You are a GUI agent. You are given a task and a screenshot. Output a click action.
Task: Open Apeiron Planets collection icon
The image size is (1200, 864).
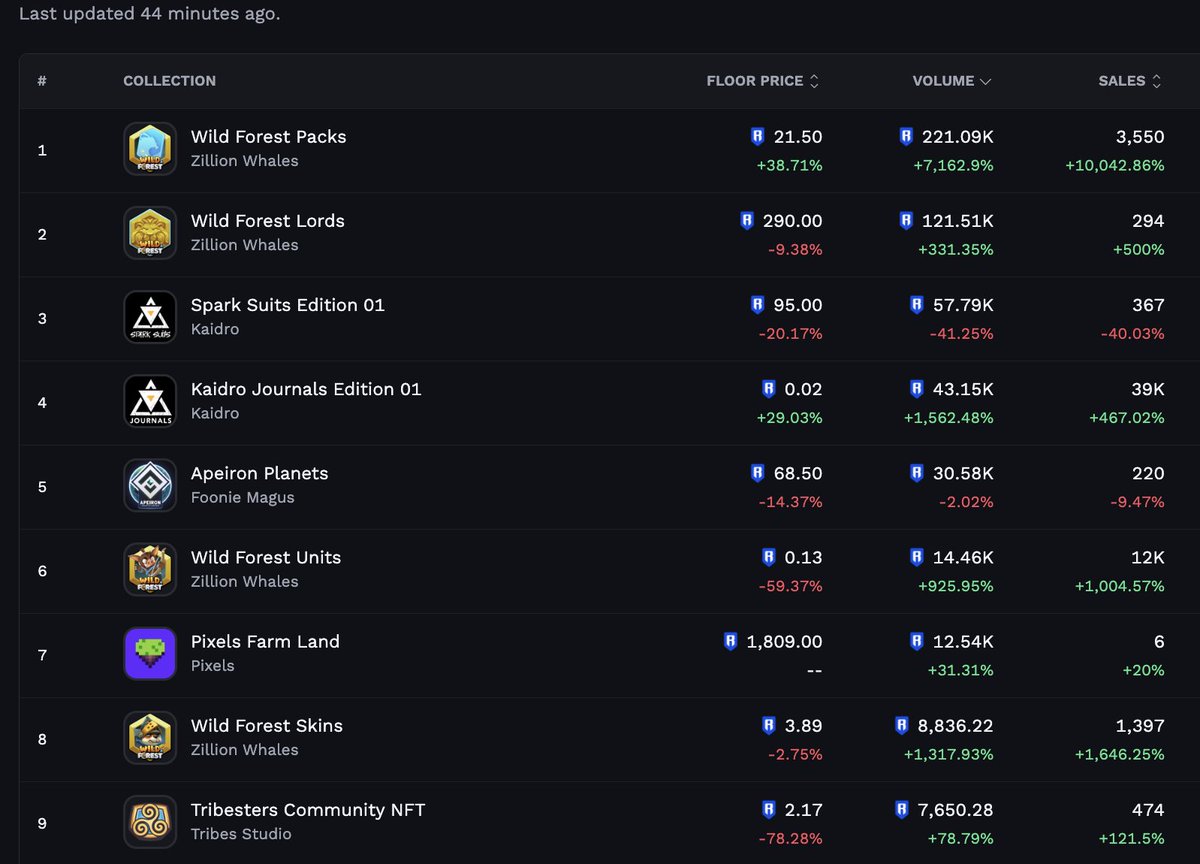[x=150, y=485]
